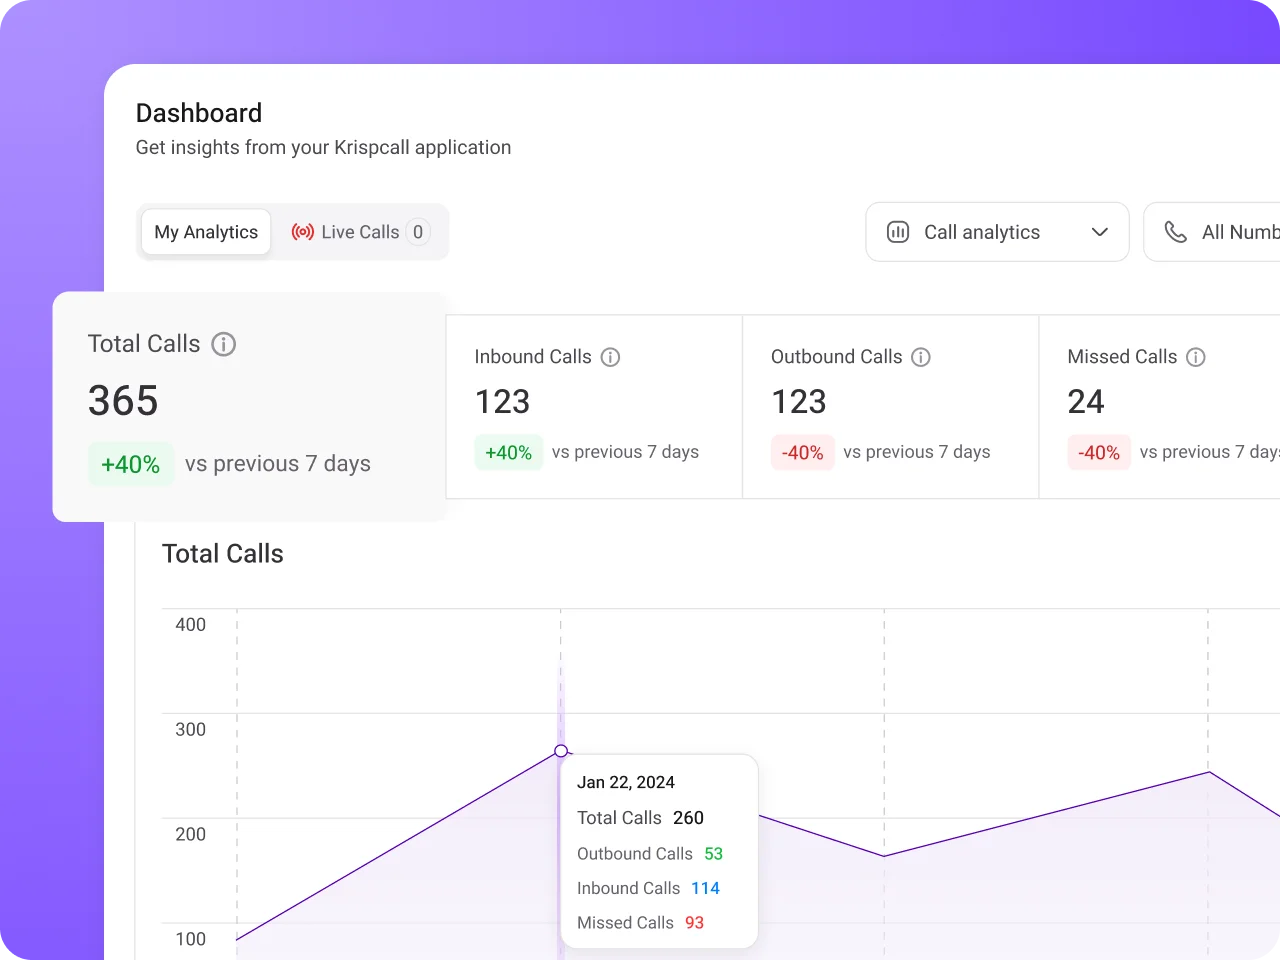Click the 200 y-axis label

[x=191, y=835]
